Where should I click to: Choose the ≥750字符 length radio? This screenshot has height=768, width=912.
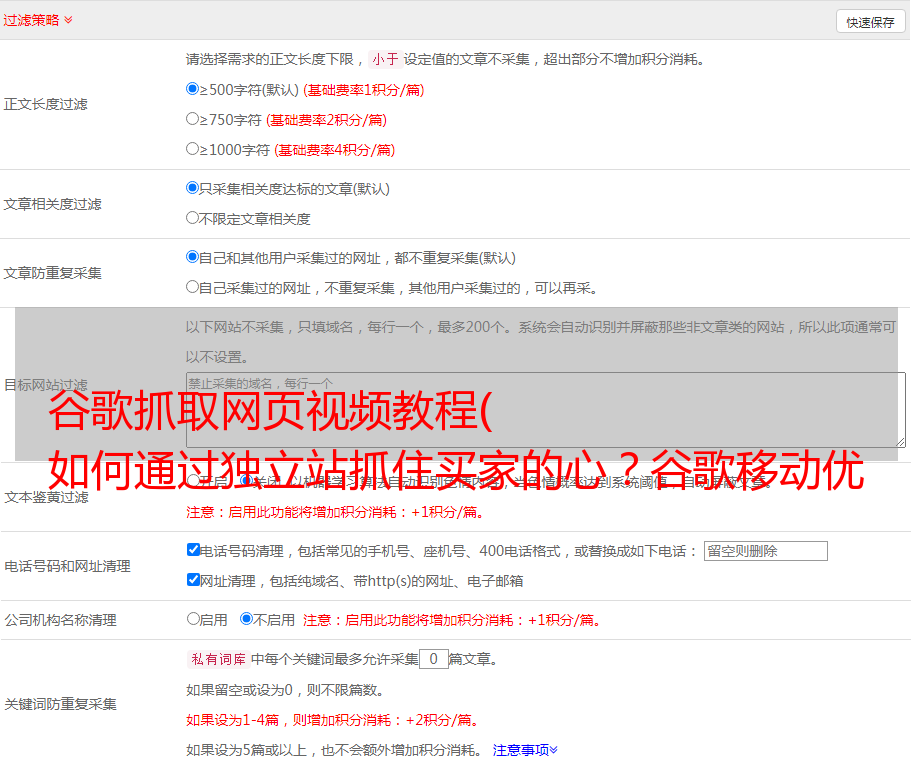[x=193, y=119]
